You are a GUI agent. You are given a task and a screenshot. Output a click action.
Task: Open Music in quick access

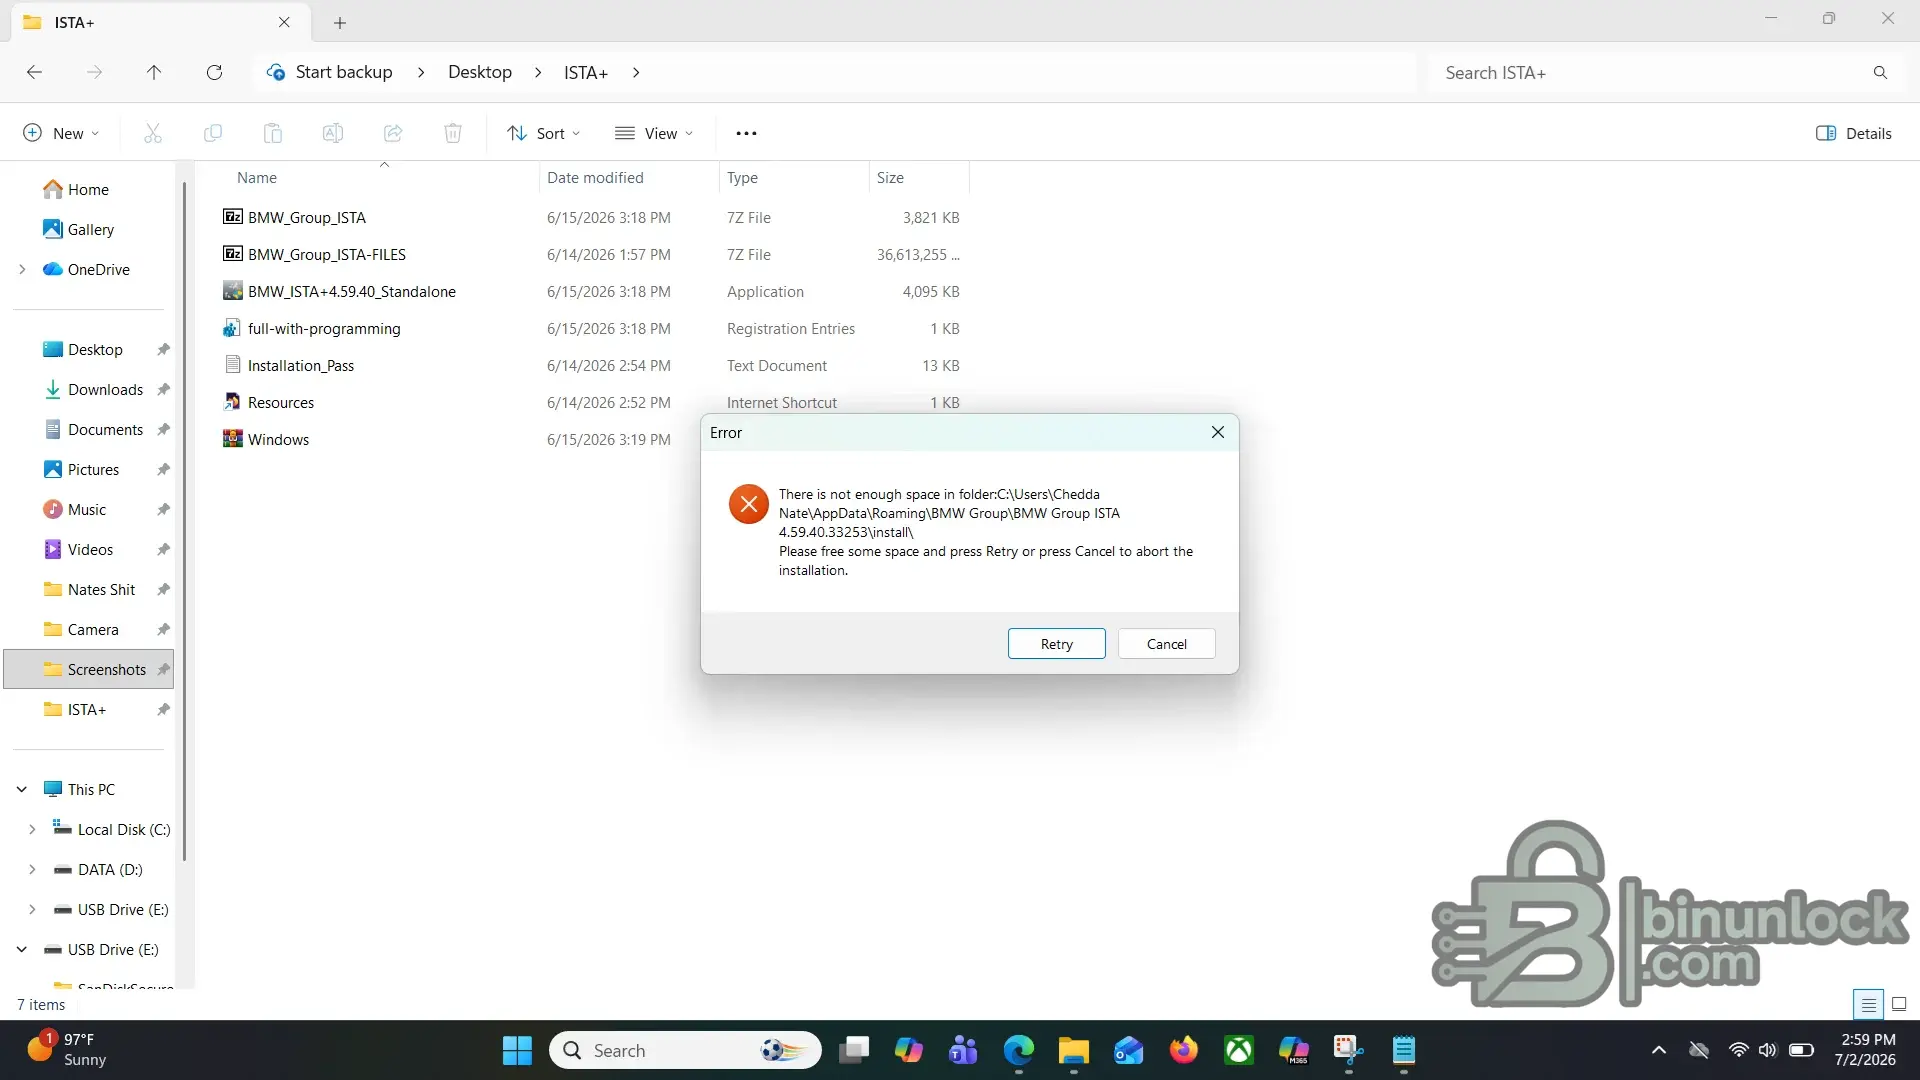click(86, 509)
